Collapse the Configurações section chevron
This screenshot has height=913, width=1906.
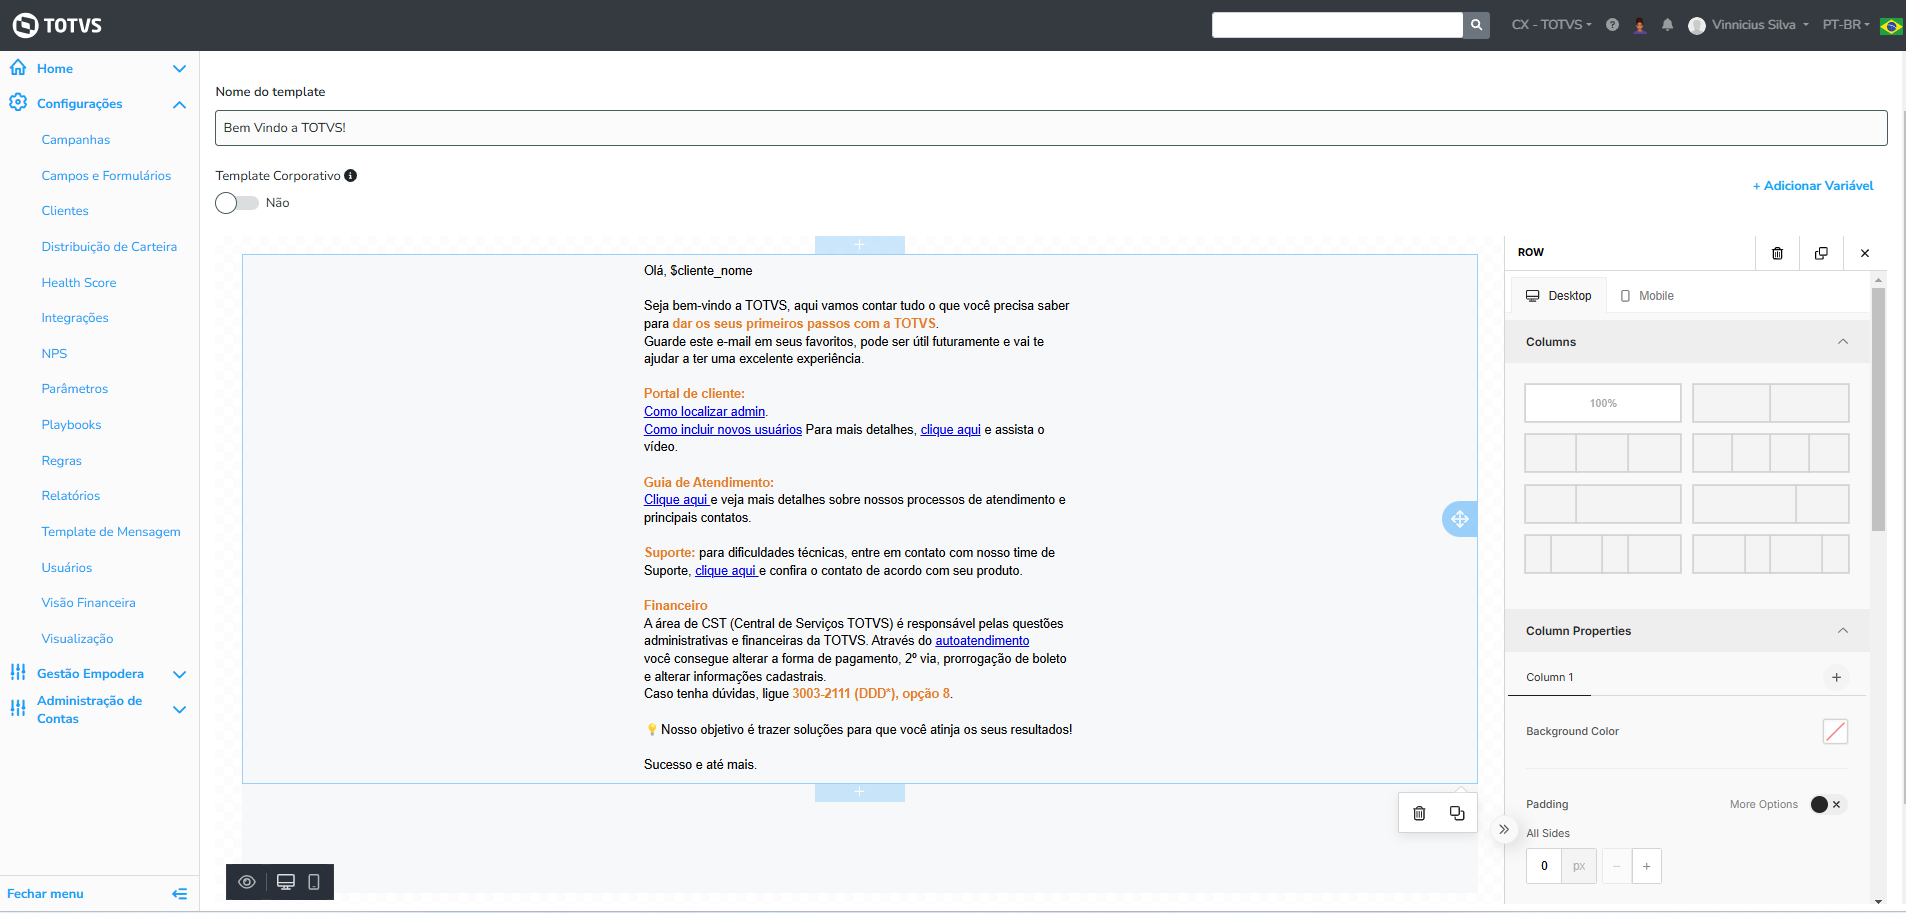[180, 104]
